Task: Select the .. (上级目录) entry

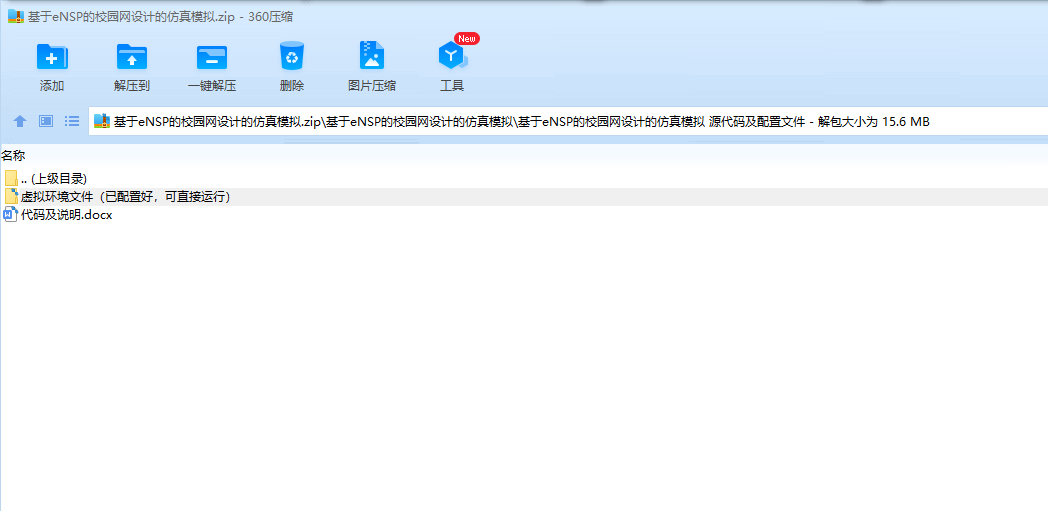Action: pos(54,178)
